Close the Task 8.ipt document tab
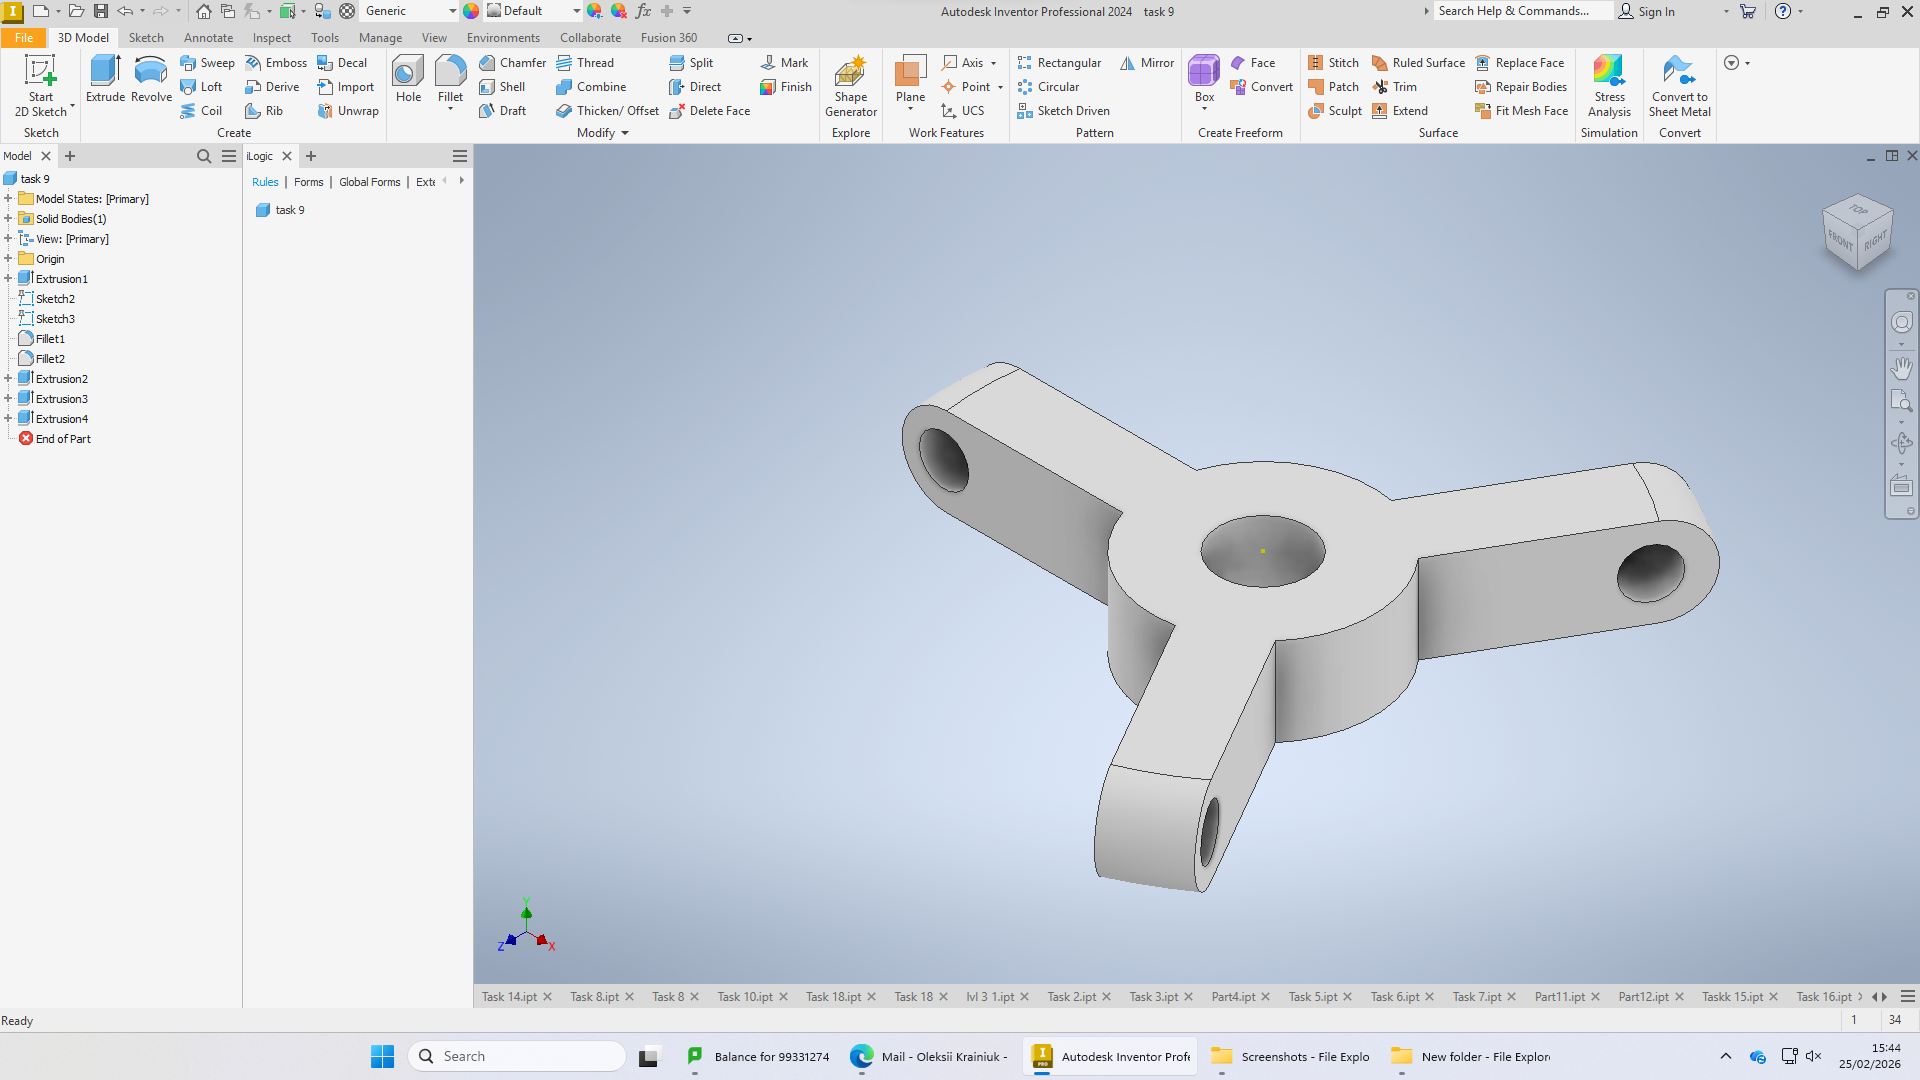Viewport: 1920px width, 1080px height. click(629, 997)
